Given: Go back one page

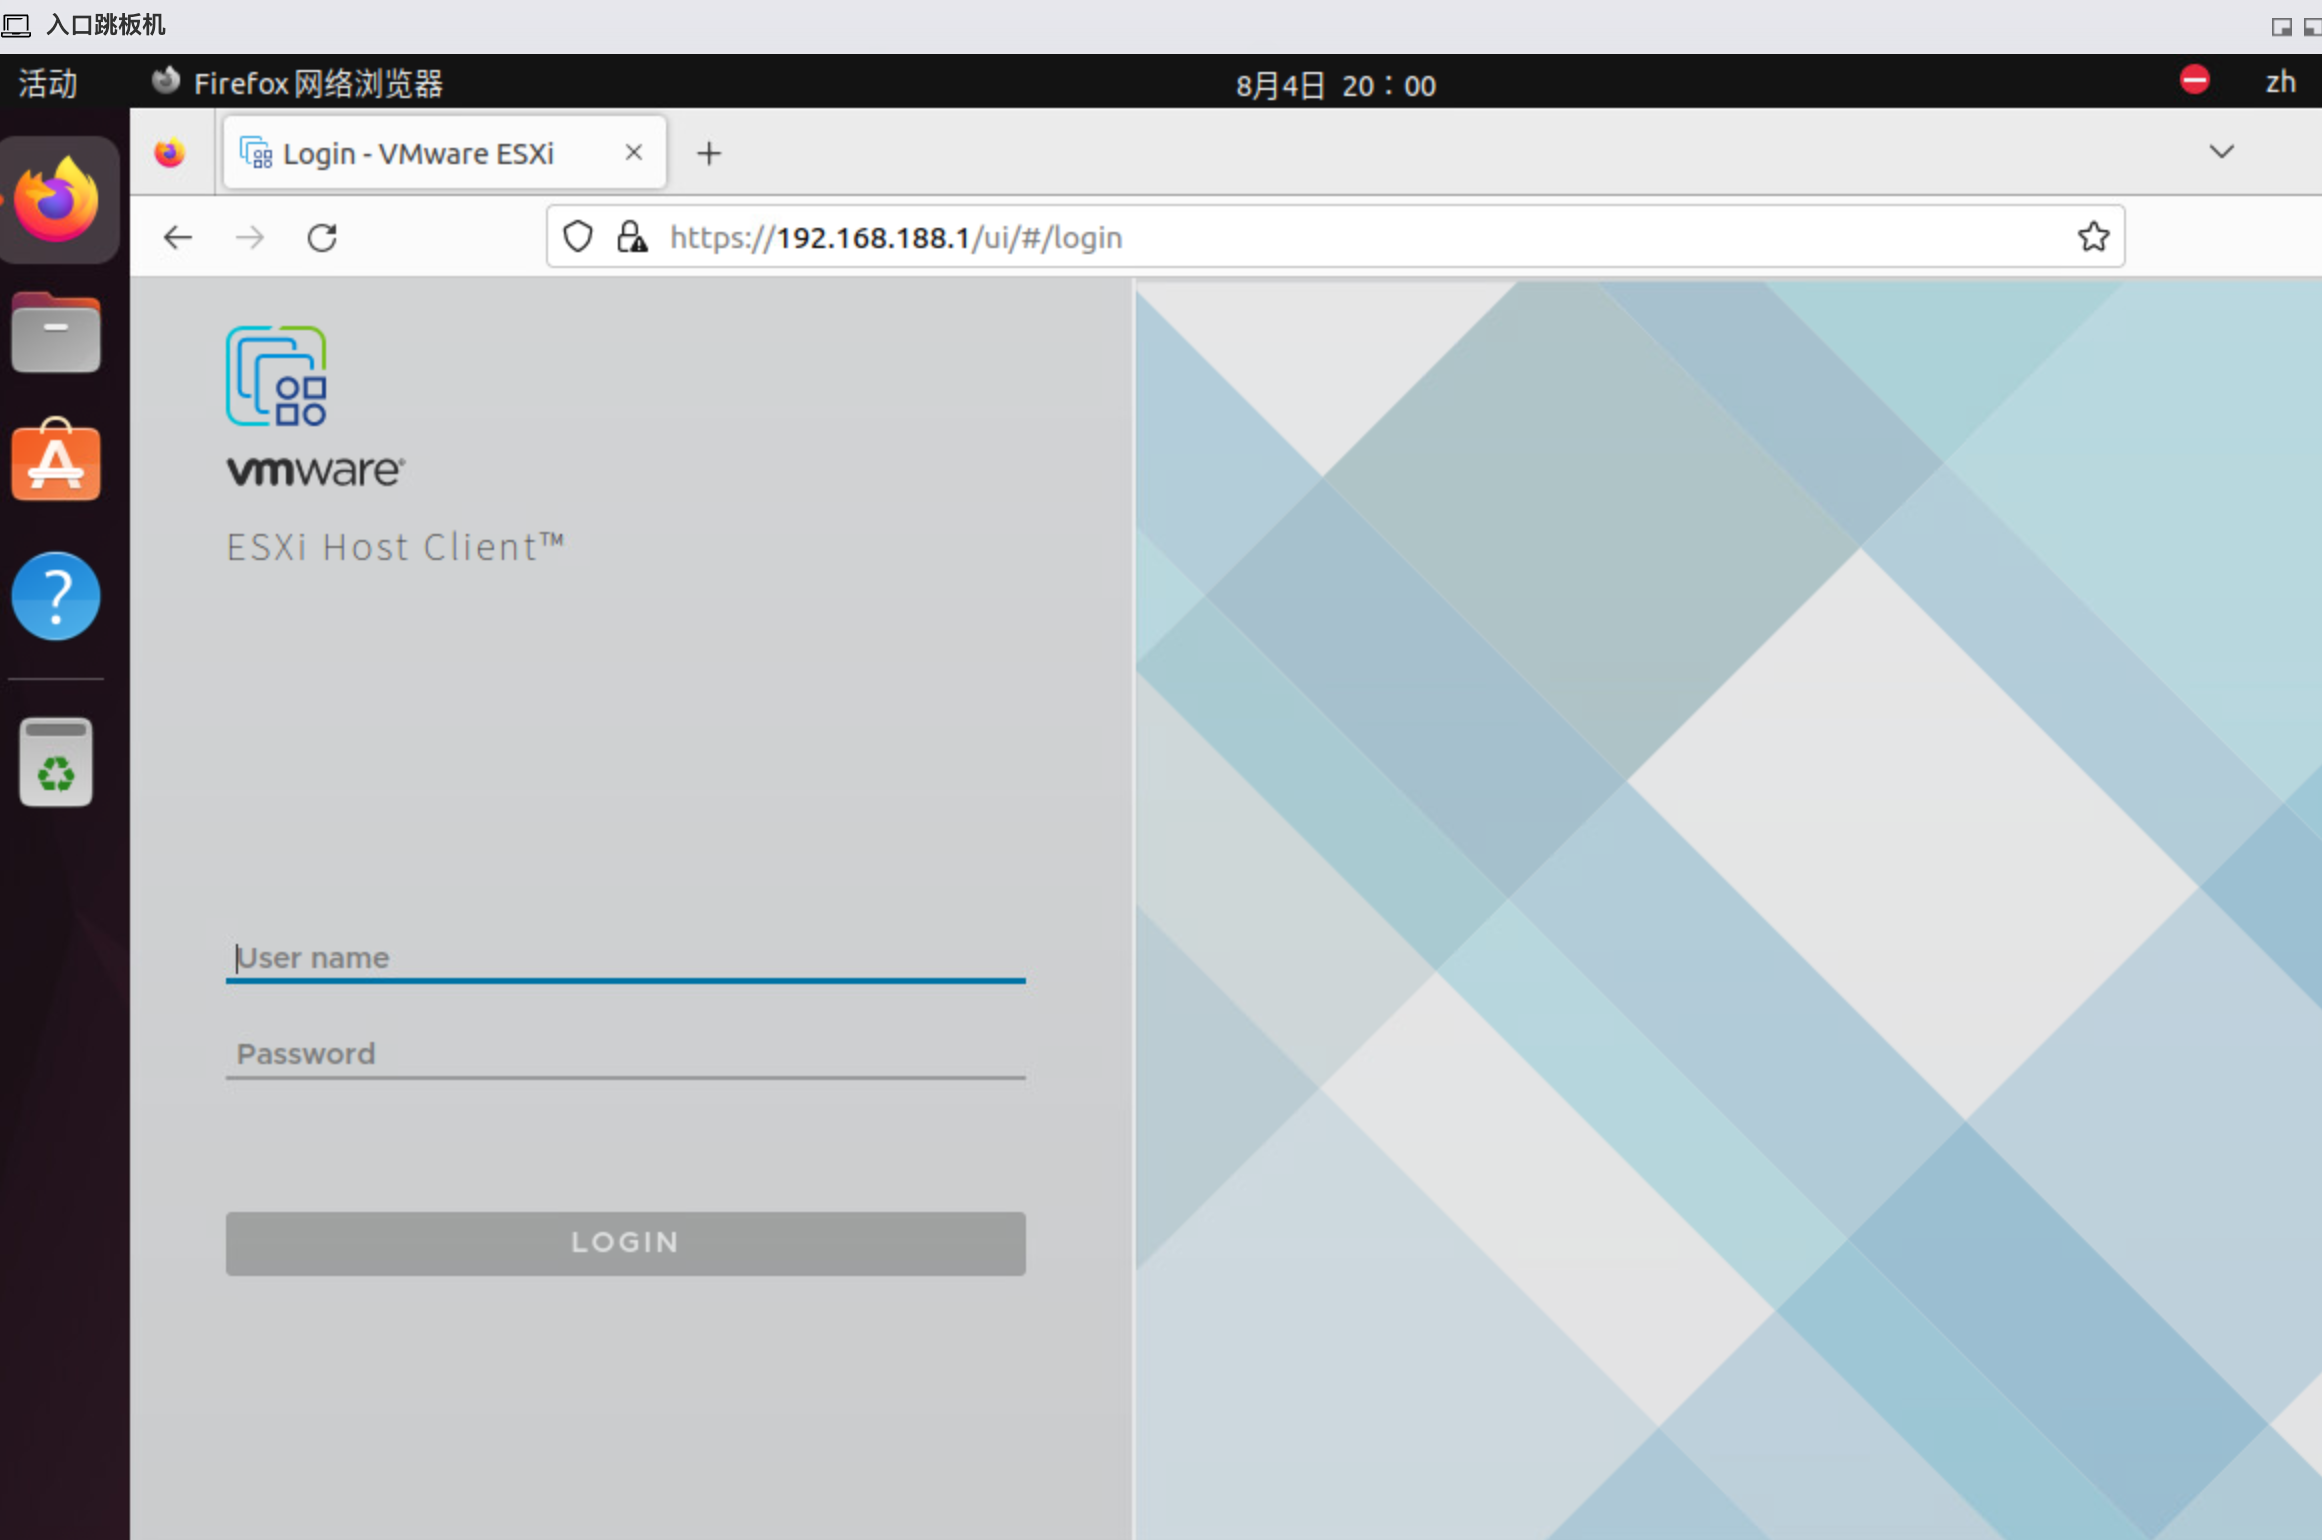Looking at the screenshot, I should [178, 237].
